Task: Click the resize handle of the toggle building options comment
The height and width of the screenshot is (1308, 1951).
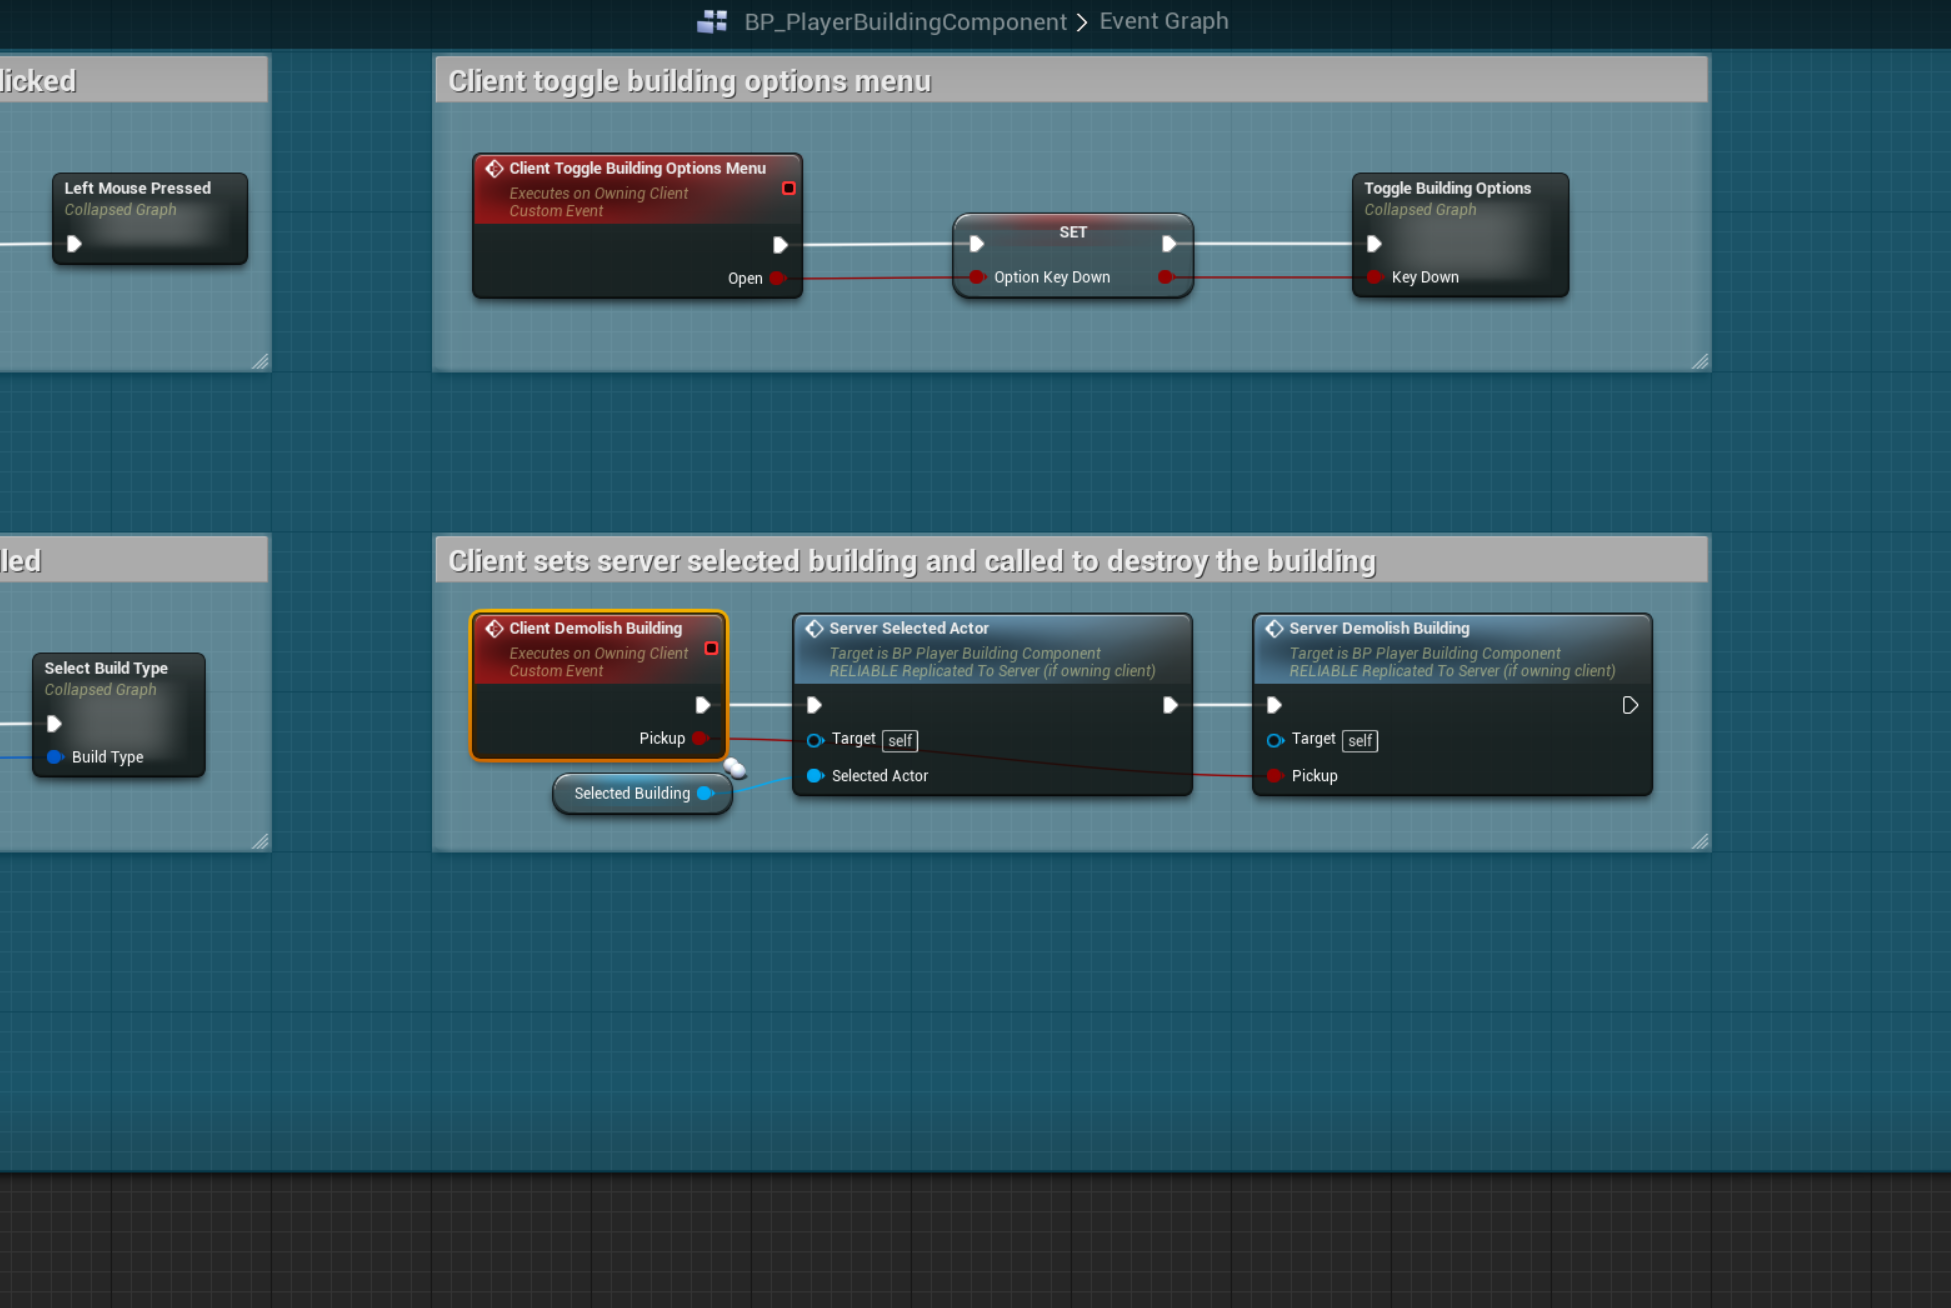Action: pyautogui.click(x=1699, y=361)
